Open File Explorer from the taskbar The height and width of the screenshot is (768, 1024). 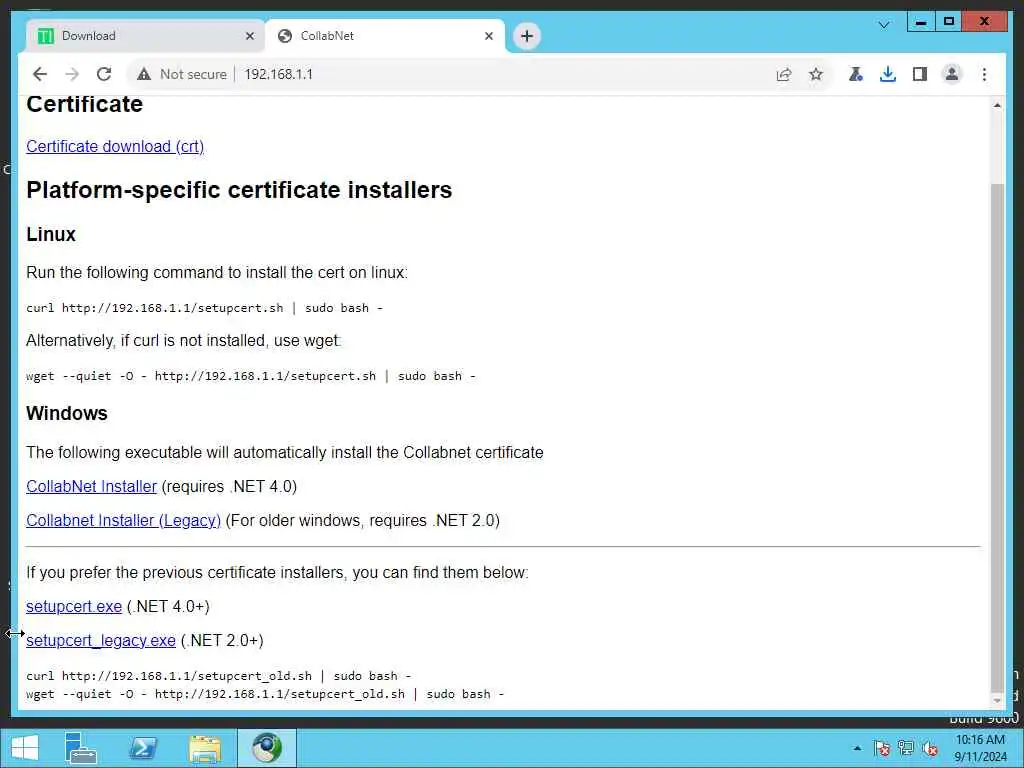[204, 748]
